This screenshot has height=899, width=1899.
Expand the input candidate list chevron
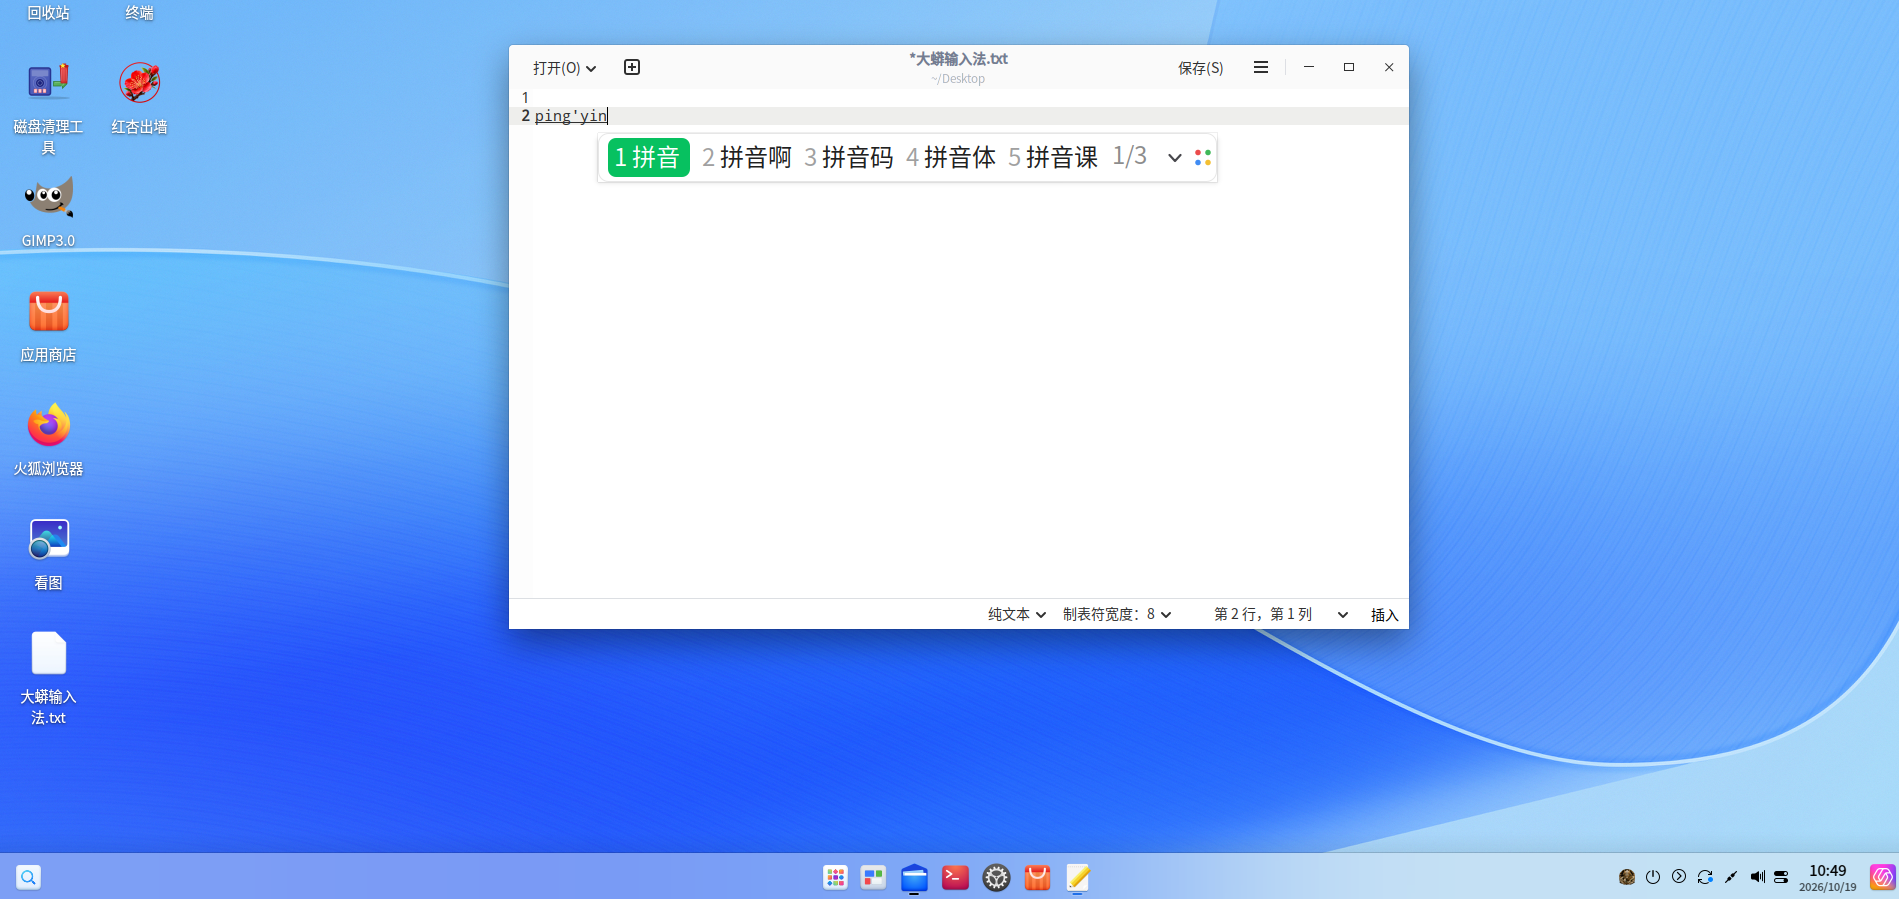(x=1175, y=158)
